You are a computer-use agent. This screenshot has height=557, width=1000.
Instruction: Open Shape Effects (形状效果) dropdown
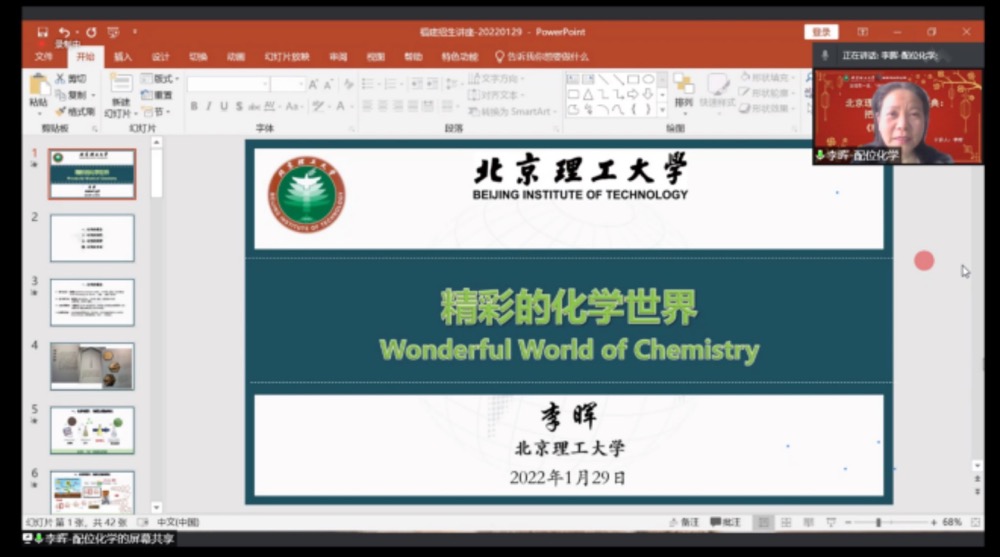(768, 108)
